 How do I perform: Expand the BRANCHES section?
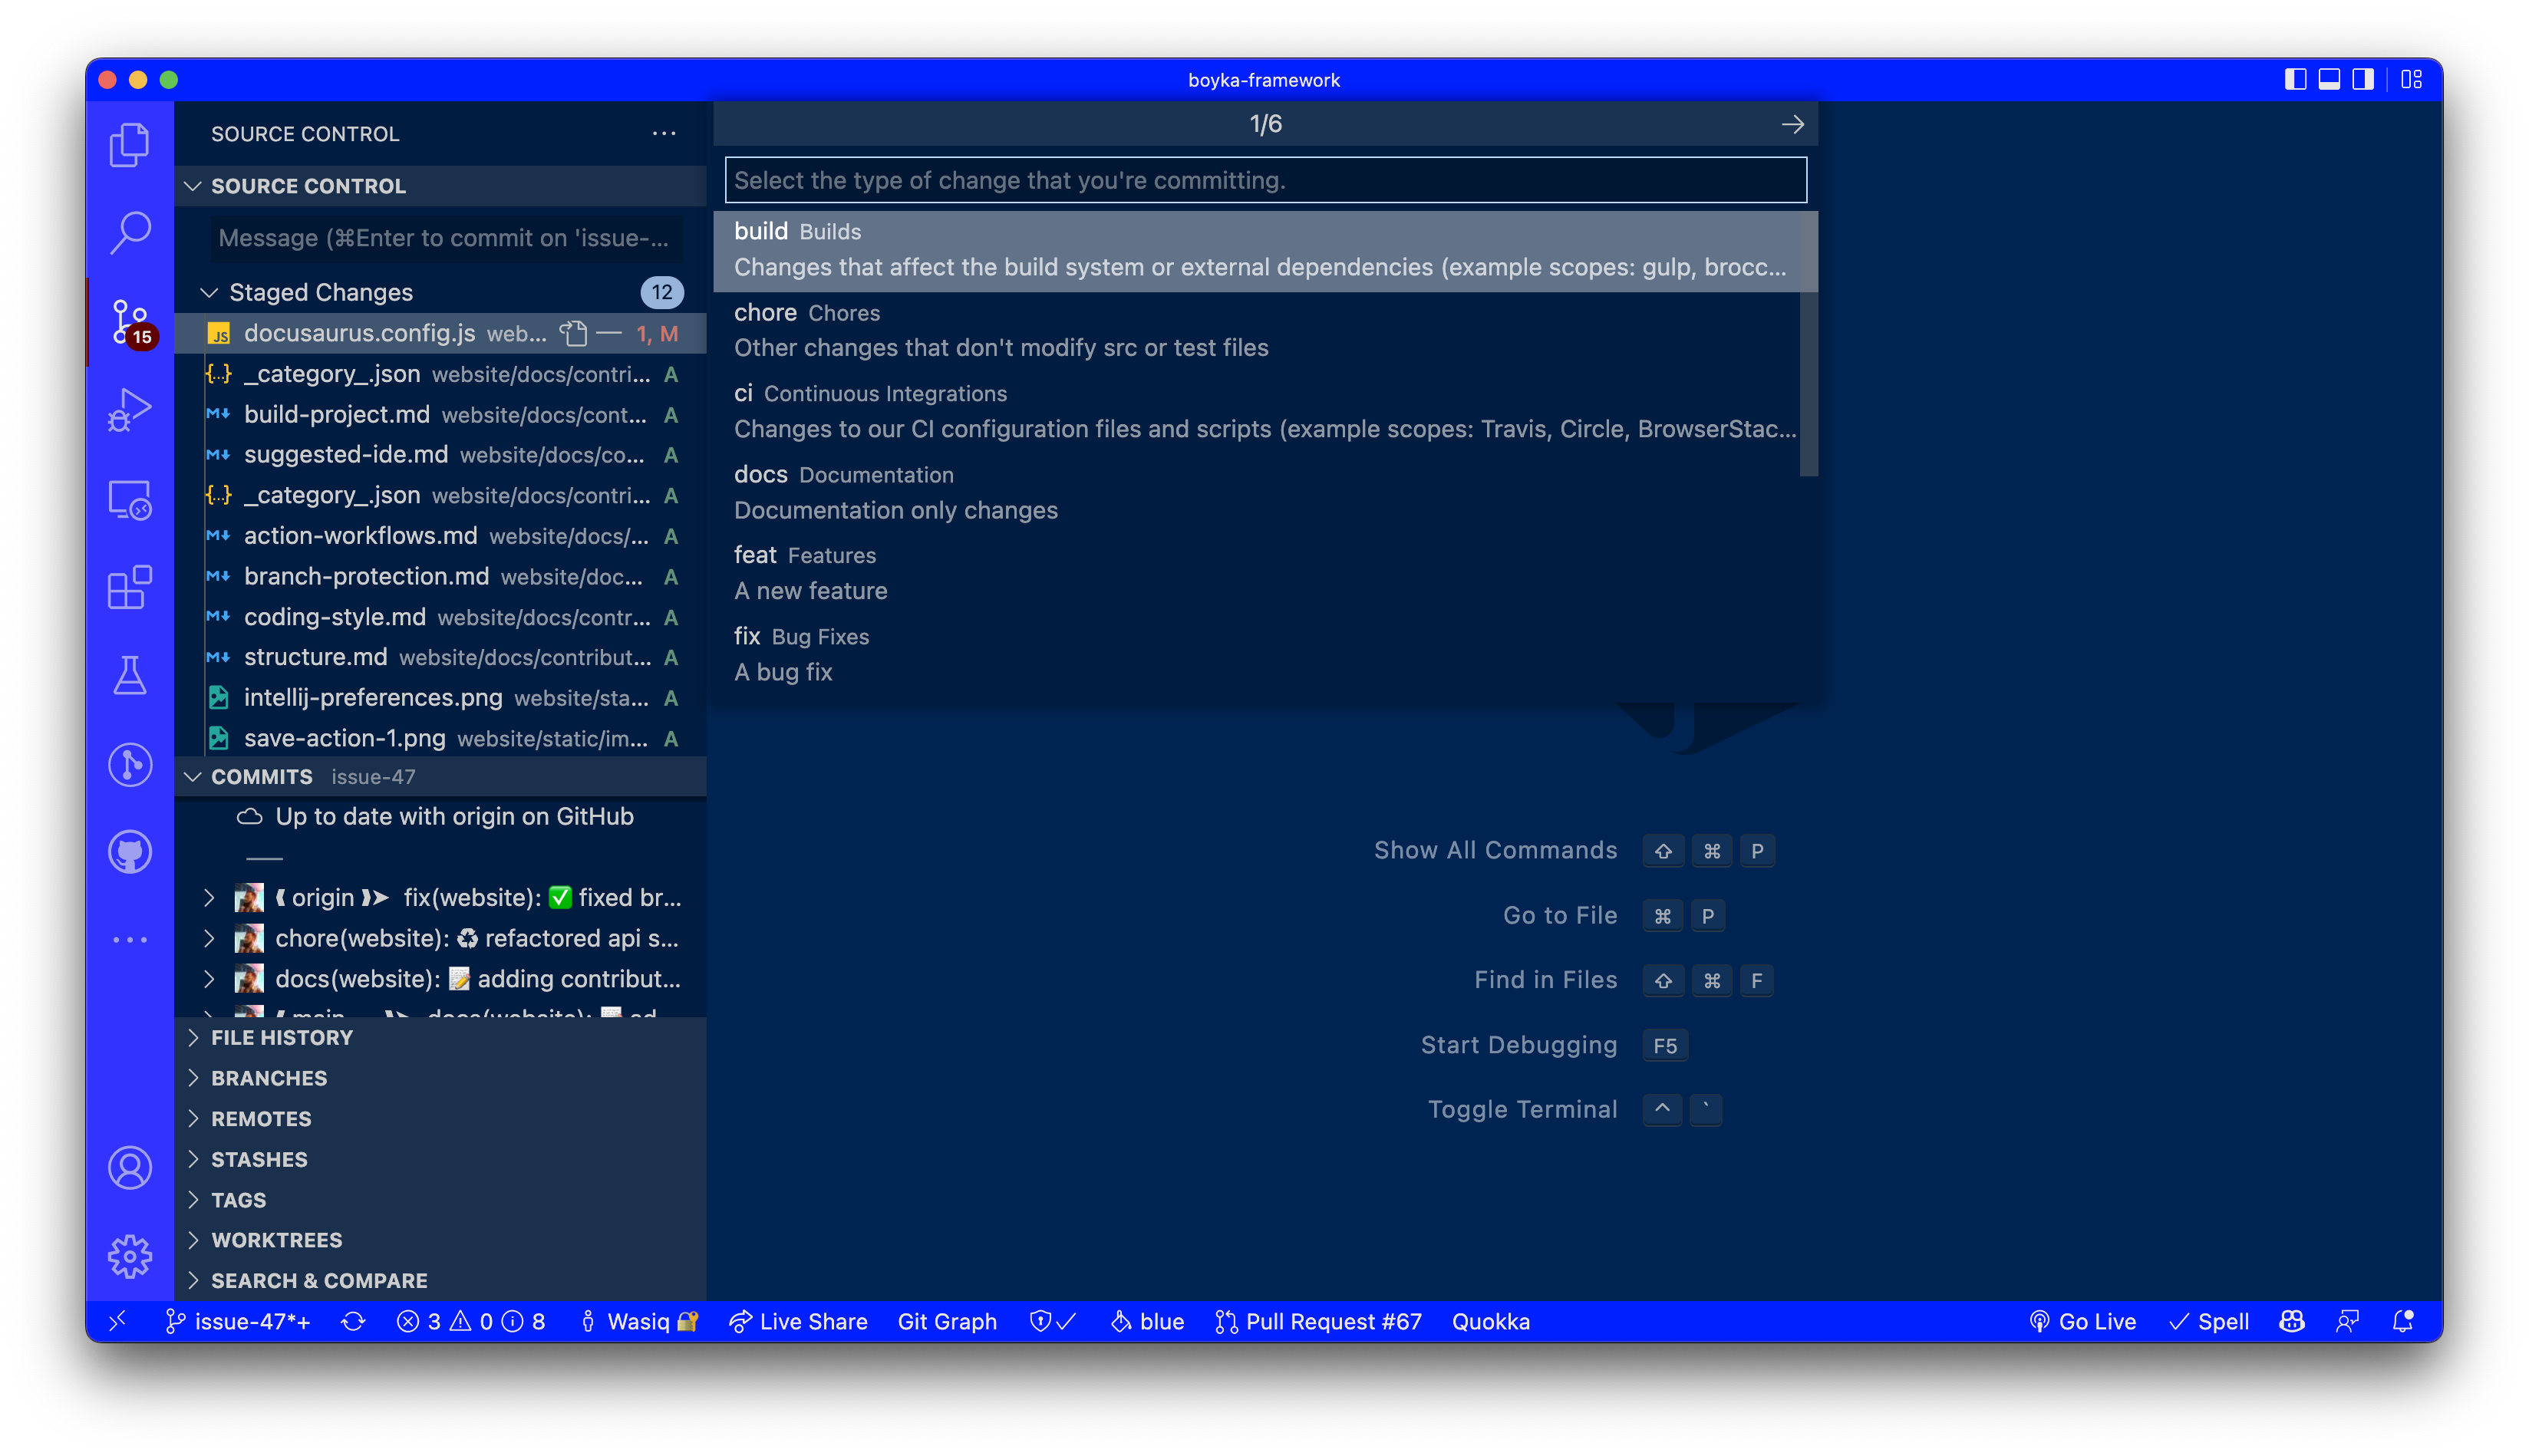pyautogui.click(x=268, y=1078)
